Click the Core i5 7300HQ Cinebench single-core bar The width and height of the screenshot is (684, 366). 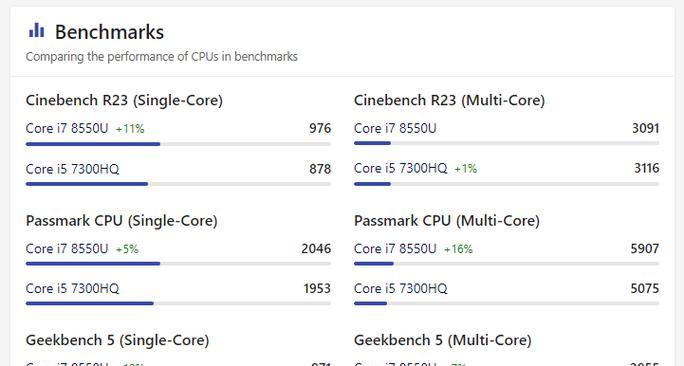click(x=178, y=184)
